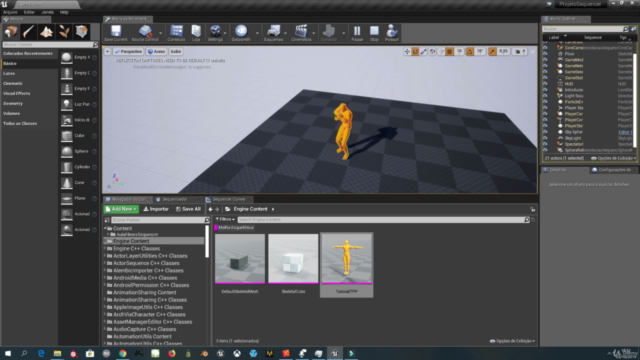Select the translate gizmo tool in viewport
This screenshot has width=640, height=360.
point(407,51)
